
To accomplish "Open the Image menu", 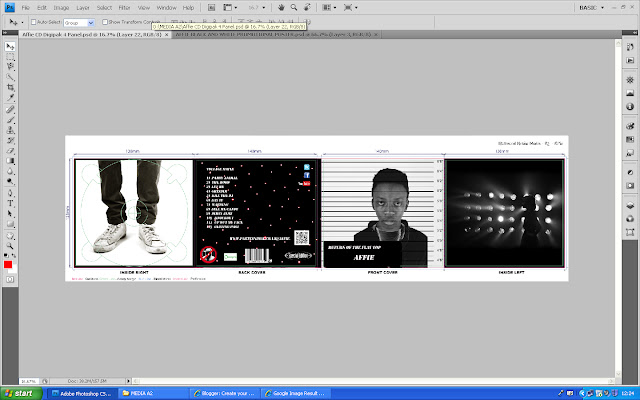I will click(61, 7).
